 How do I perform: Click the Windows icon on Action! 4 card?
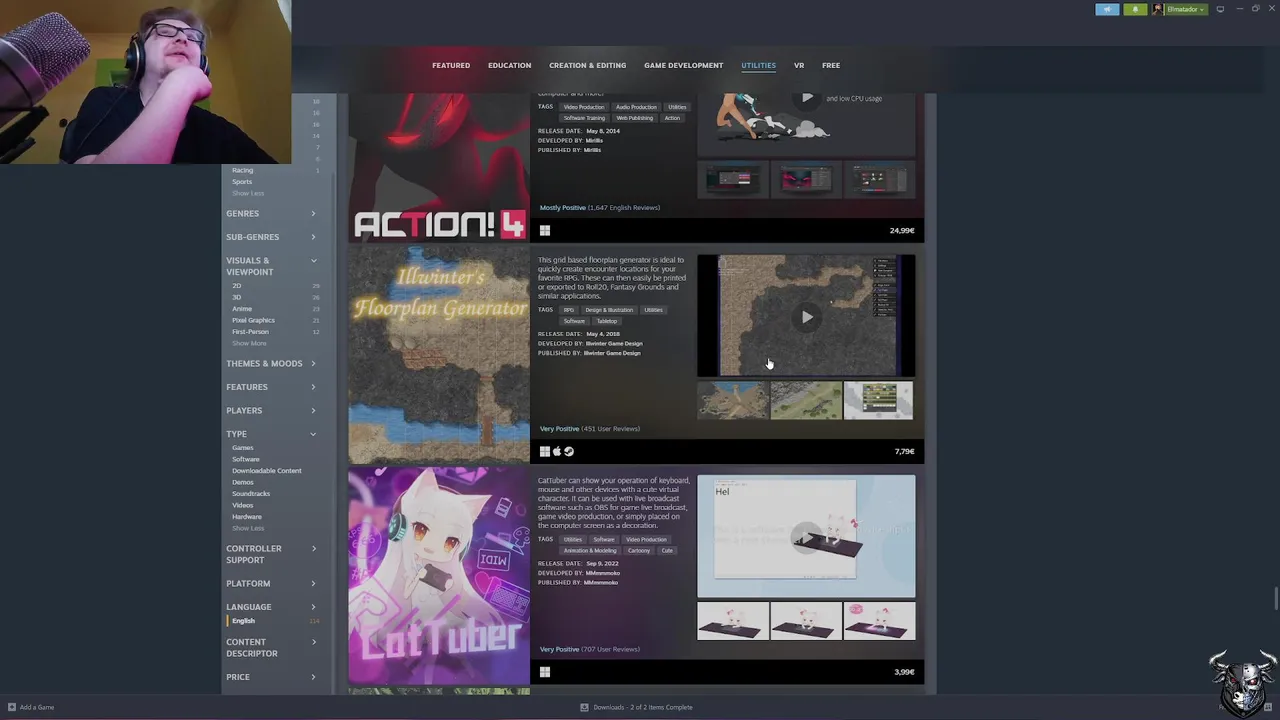pos(545,231)
